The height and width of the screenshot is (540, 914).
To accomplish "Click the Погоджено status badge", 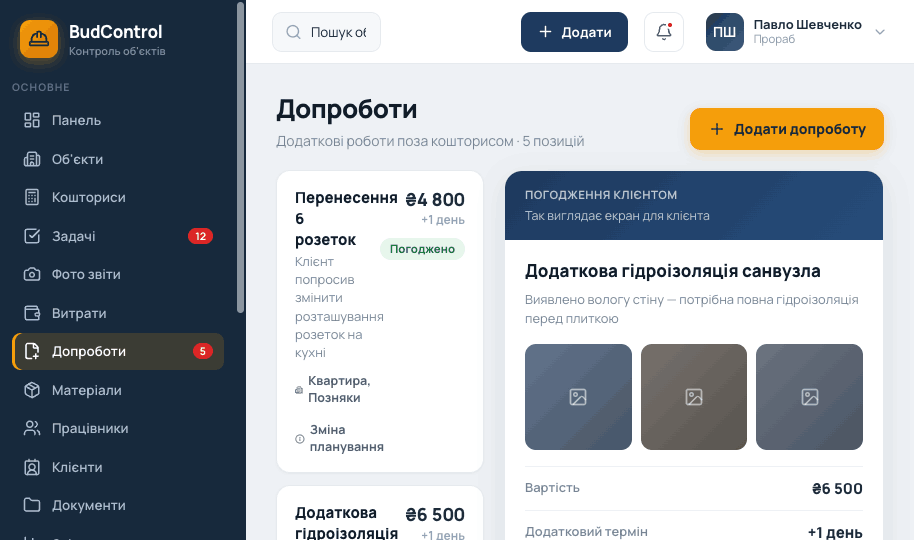I will coord(422,249).
